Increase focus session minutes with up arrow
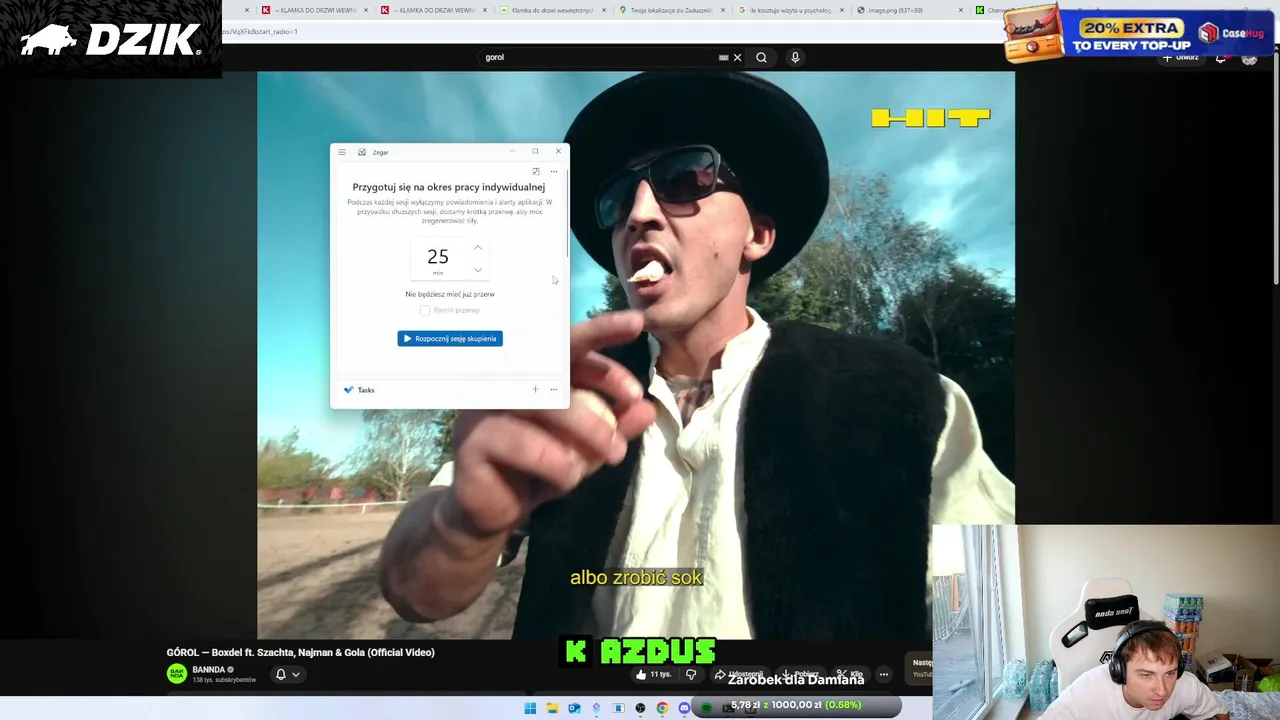This screenshot has height=720, width=1280. click(478, 247)
